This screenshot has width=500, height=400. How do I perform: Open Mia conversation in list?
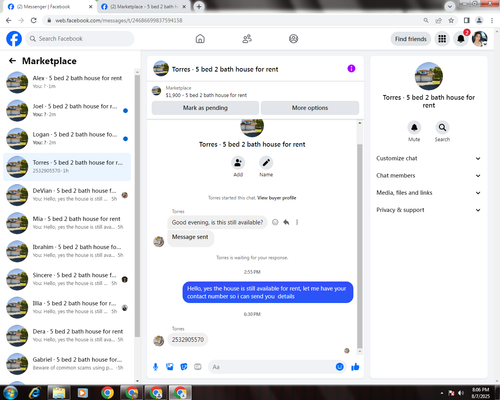67,223
